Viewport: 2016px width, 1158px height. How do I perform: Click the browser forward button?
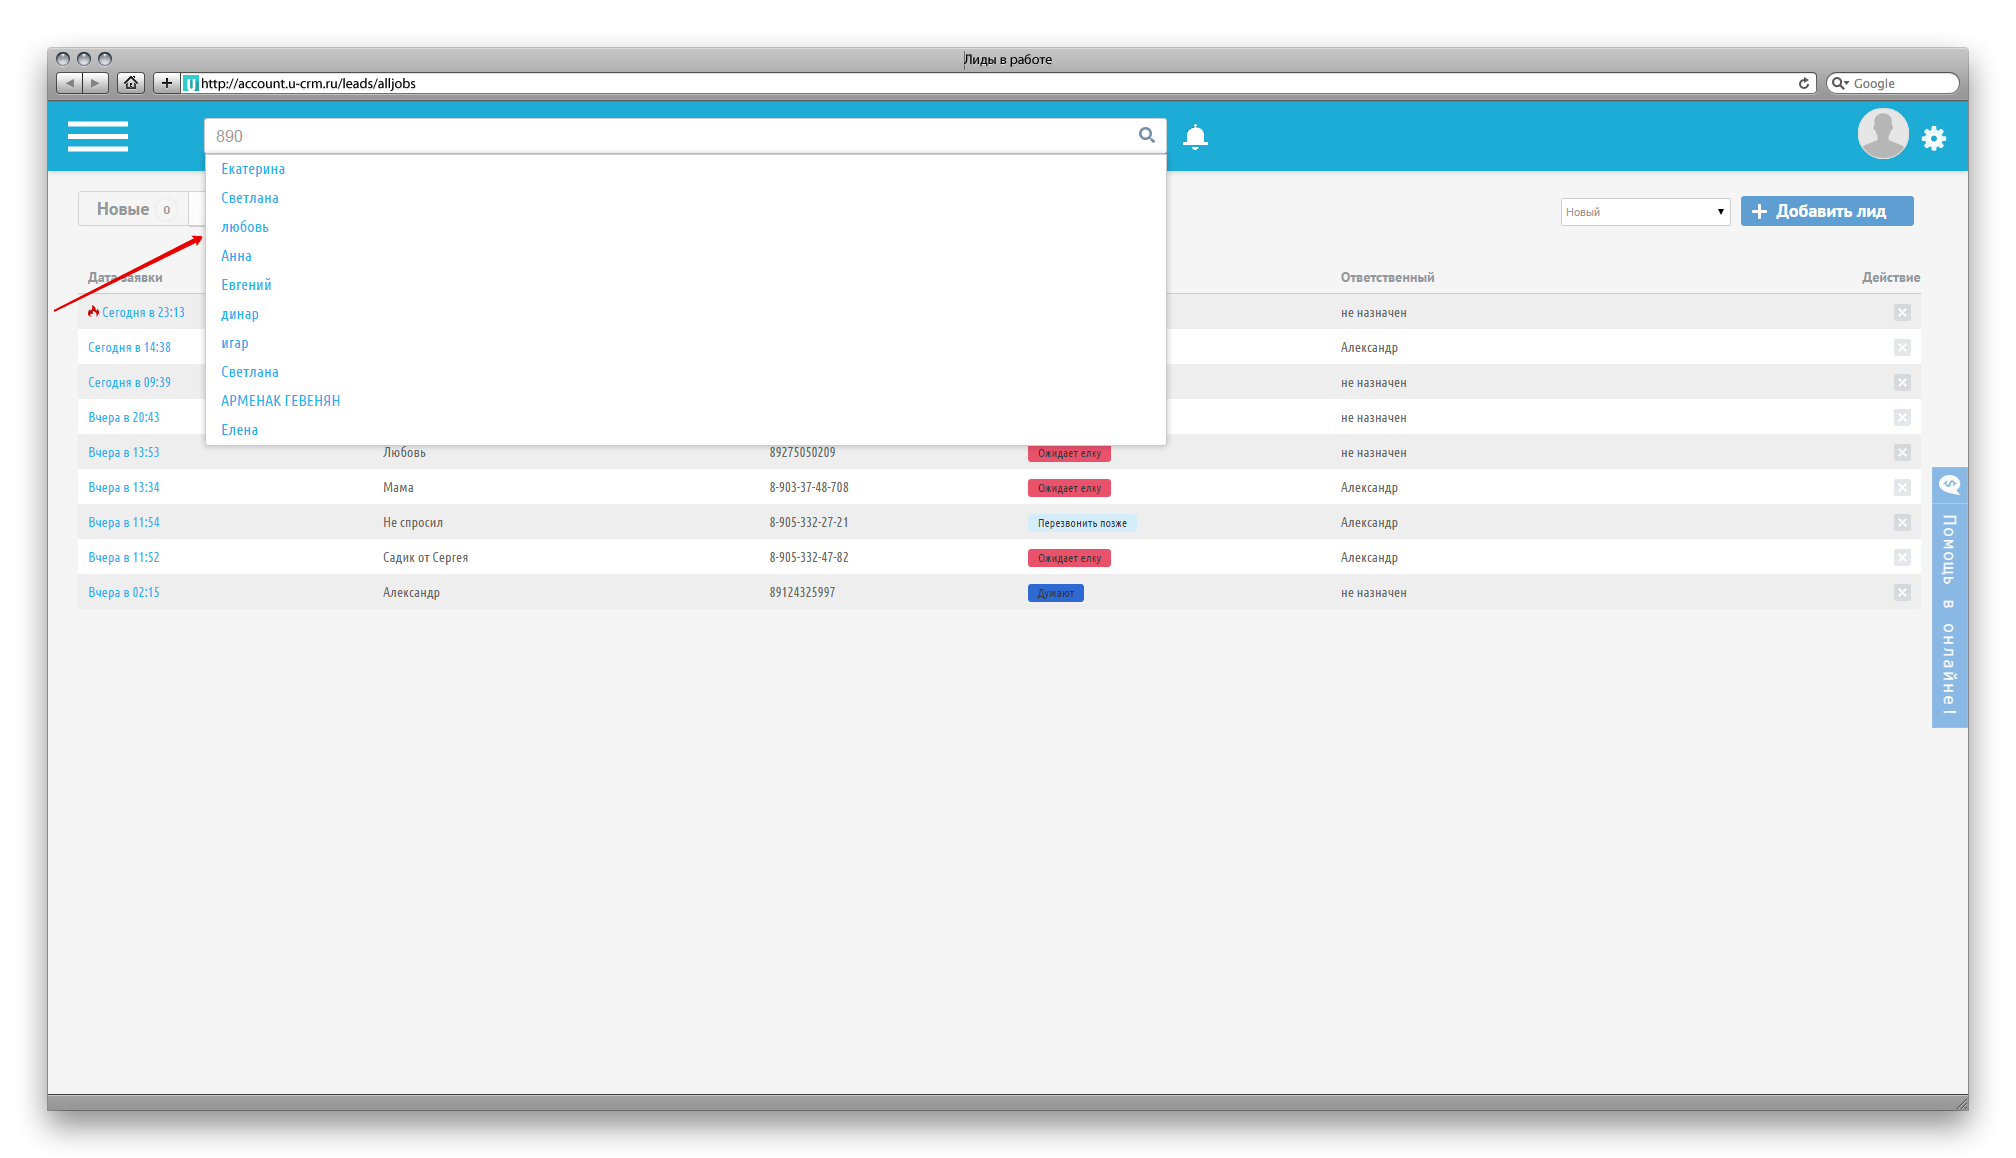pyautogui.click(x=95, y=83)
